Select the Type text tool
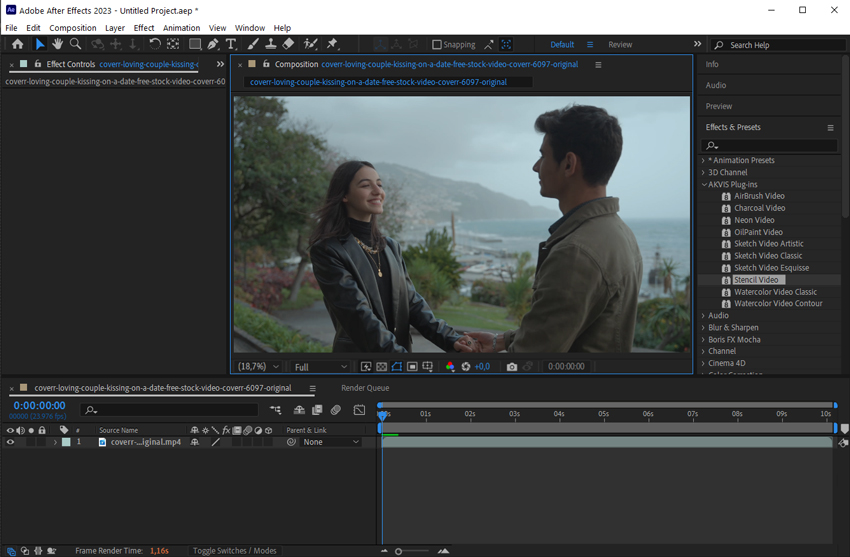The height and width of the screenshot is (557, 850). (231, 44)
